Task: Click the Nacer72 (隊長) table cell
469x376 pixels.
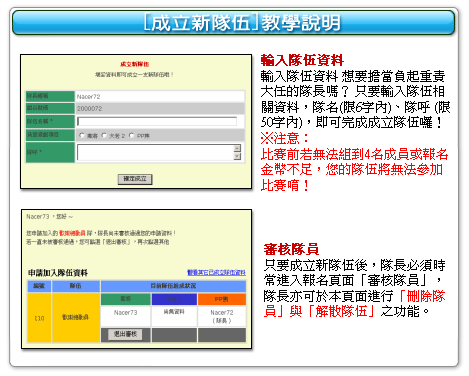Action: tap(222, 316)
